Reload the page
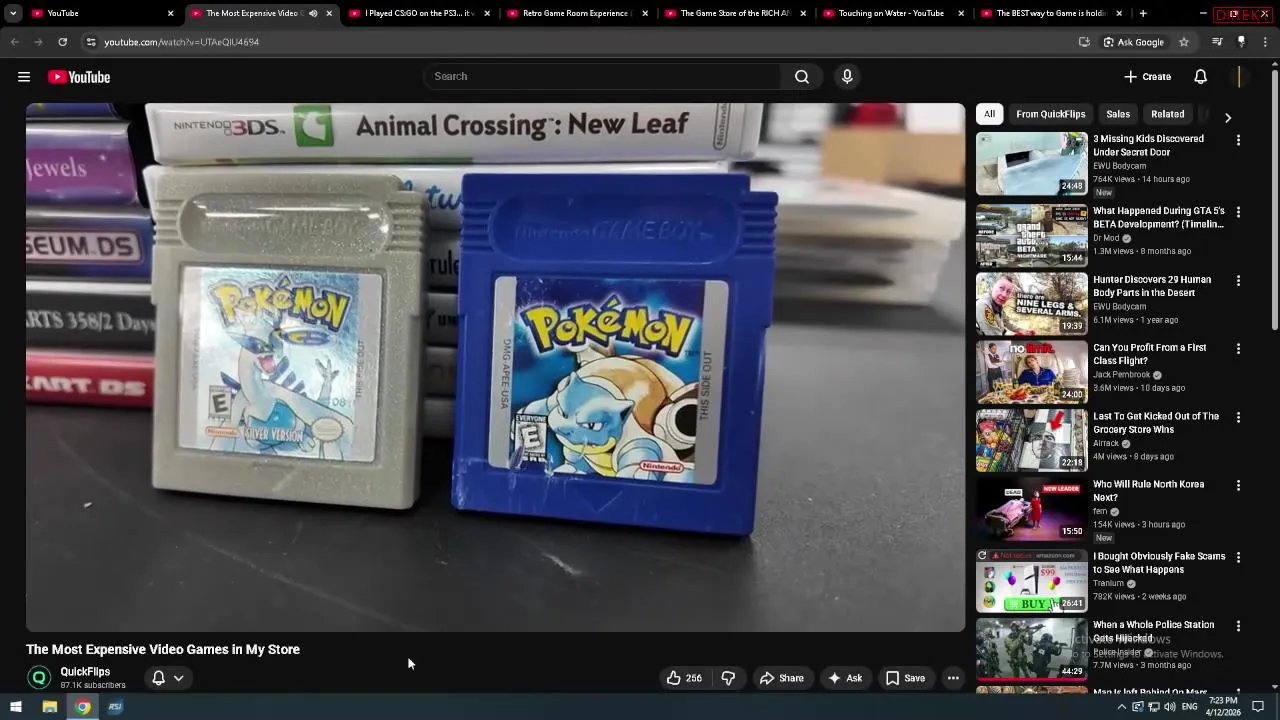Screen dimensions: 1280x720 [62, 42]
